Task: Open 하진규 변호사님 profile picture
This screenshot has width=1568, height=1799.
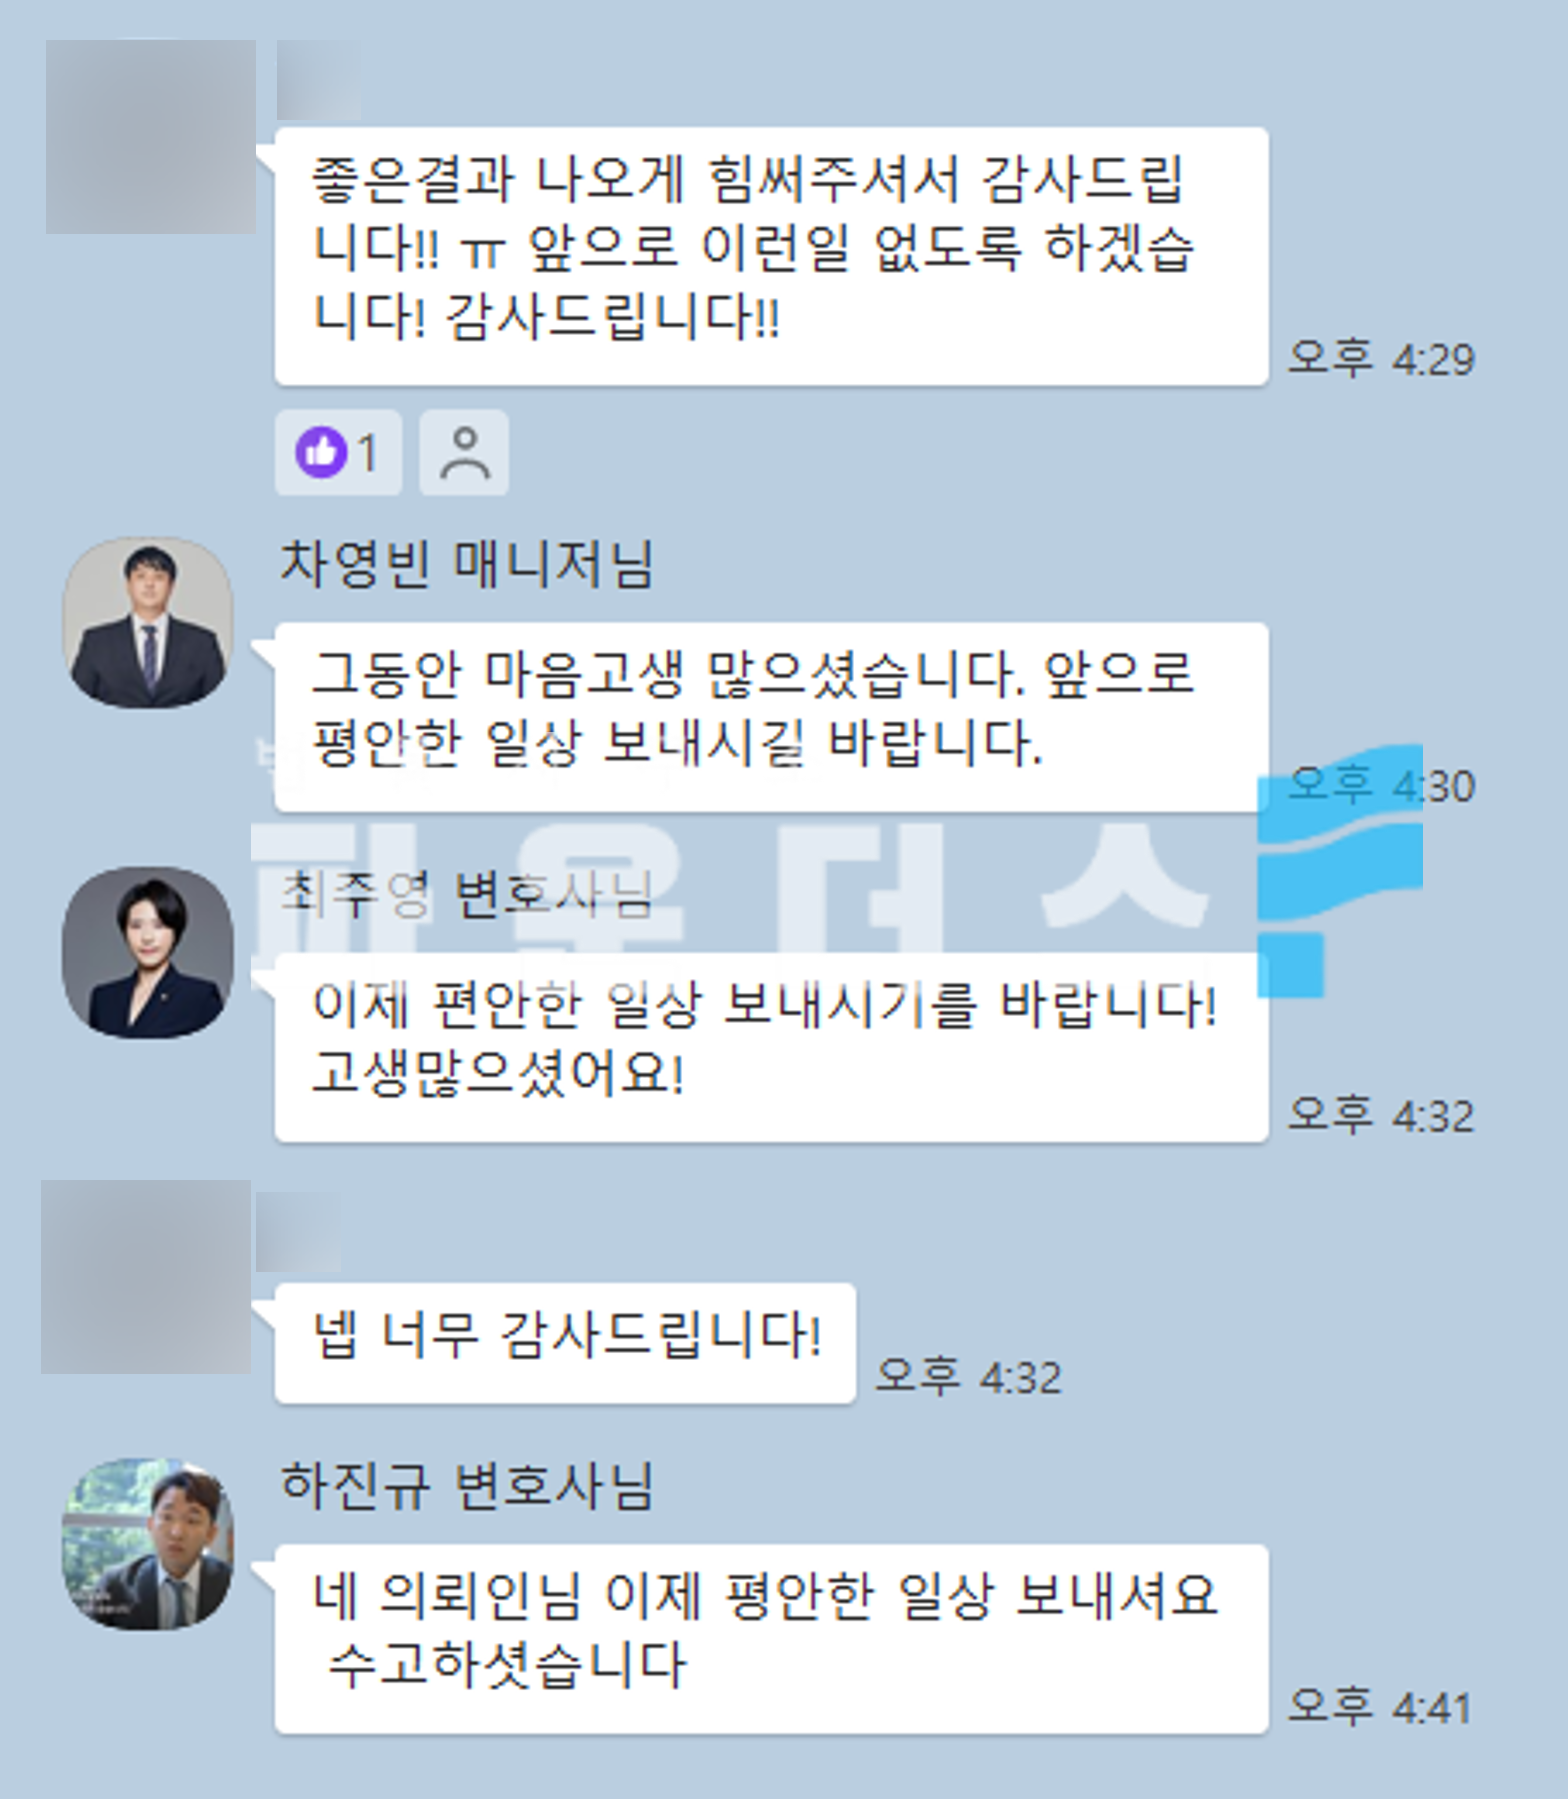Action: (148, 1543)
